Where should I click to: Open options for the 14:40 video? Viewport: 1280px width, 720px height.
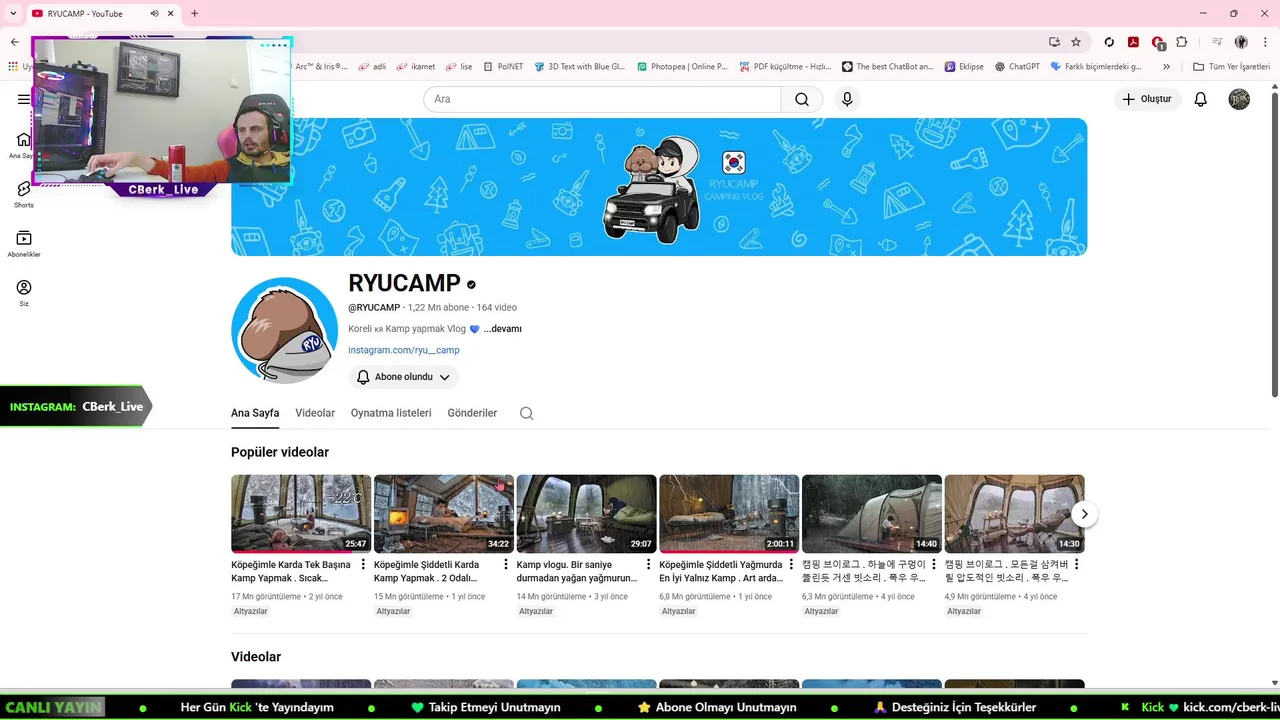[x=934, y=565]
